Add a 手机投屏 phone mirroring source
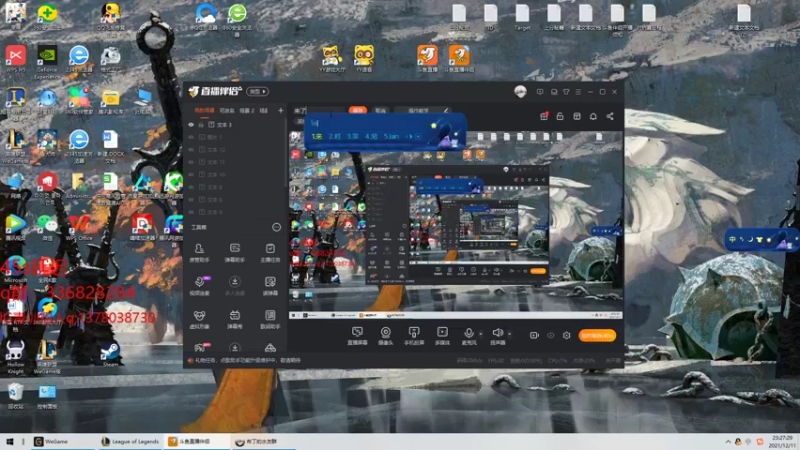The height and width of the screenshot is (450, 800). click(414, 336)
